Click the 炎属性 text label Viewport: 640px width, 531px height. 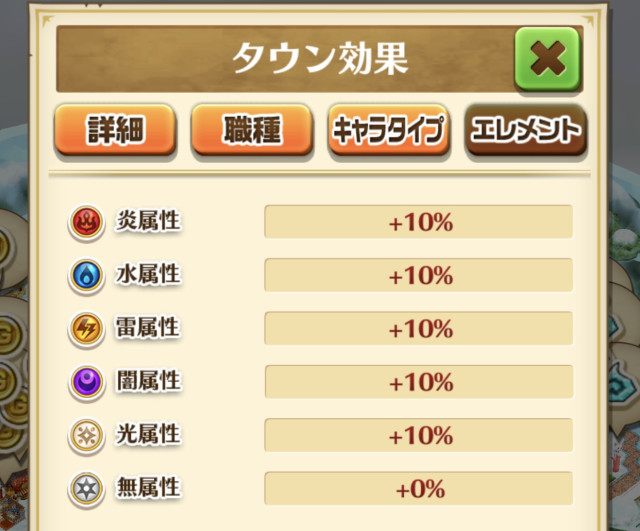tap(148, 221)
